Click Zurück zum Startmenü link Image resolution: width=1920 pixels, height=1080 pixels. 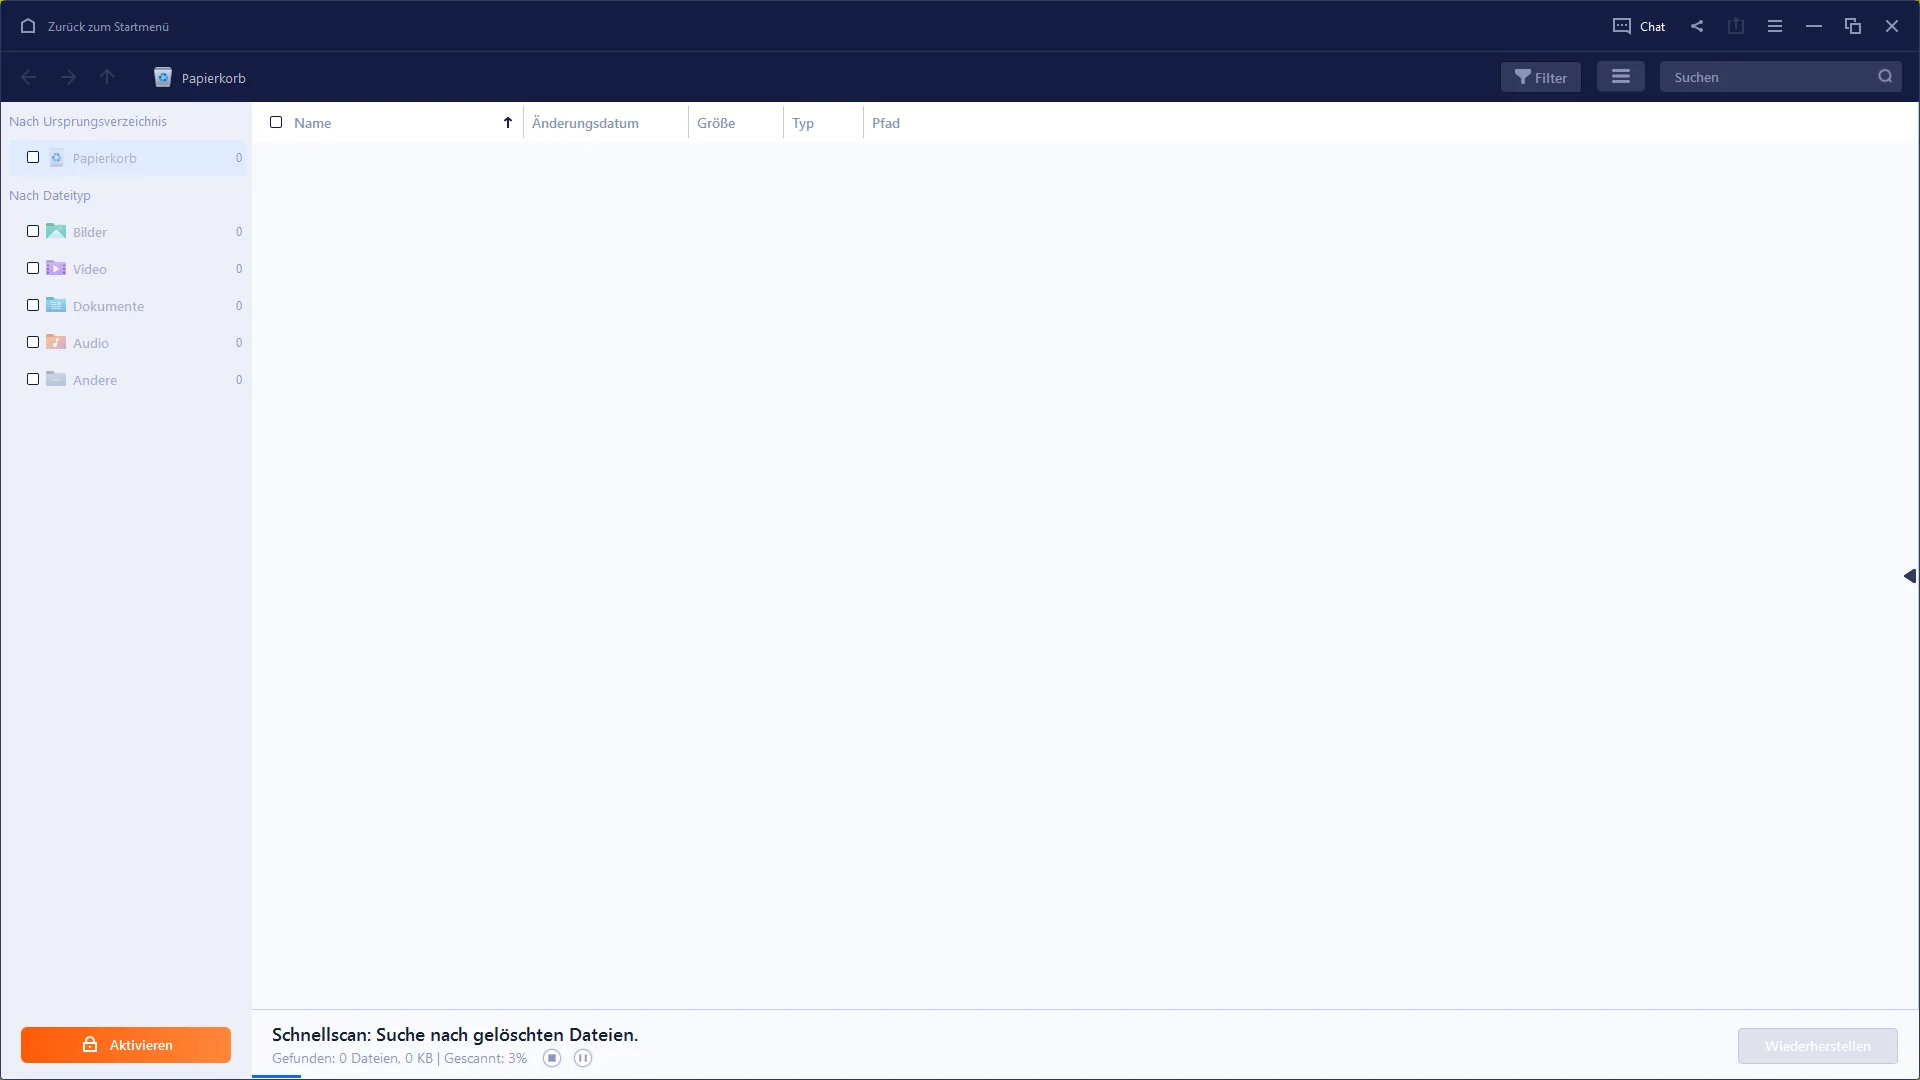pos(108,27)
